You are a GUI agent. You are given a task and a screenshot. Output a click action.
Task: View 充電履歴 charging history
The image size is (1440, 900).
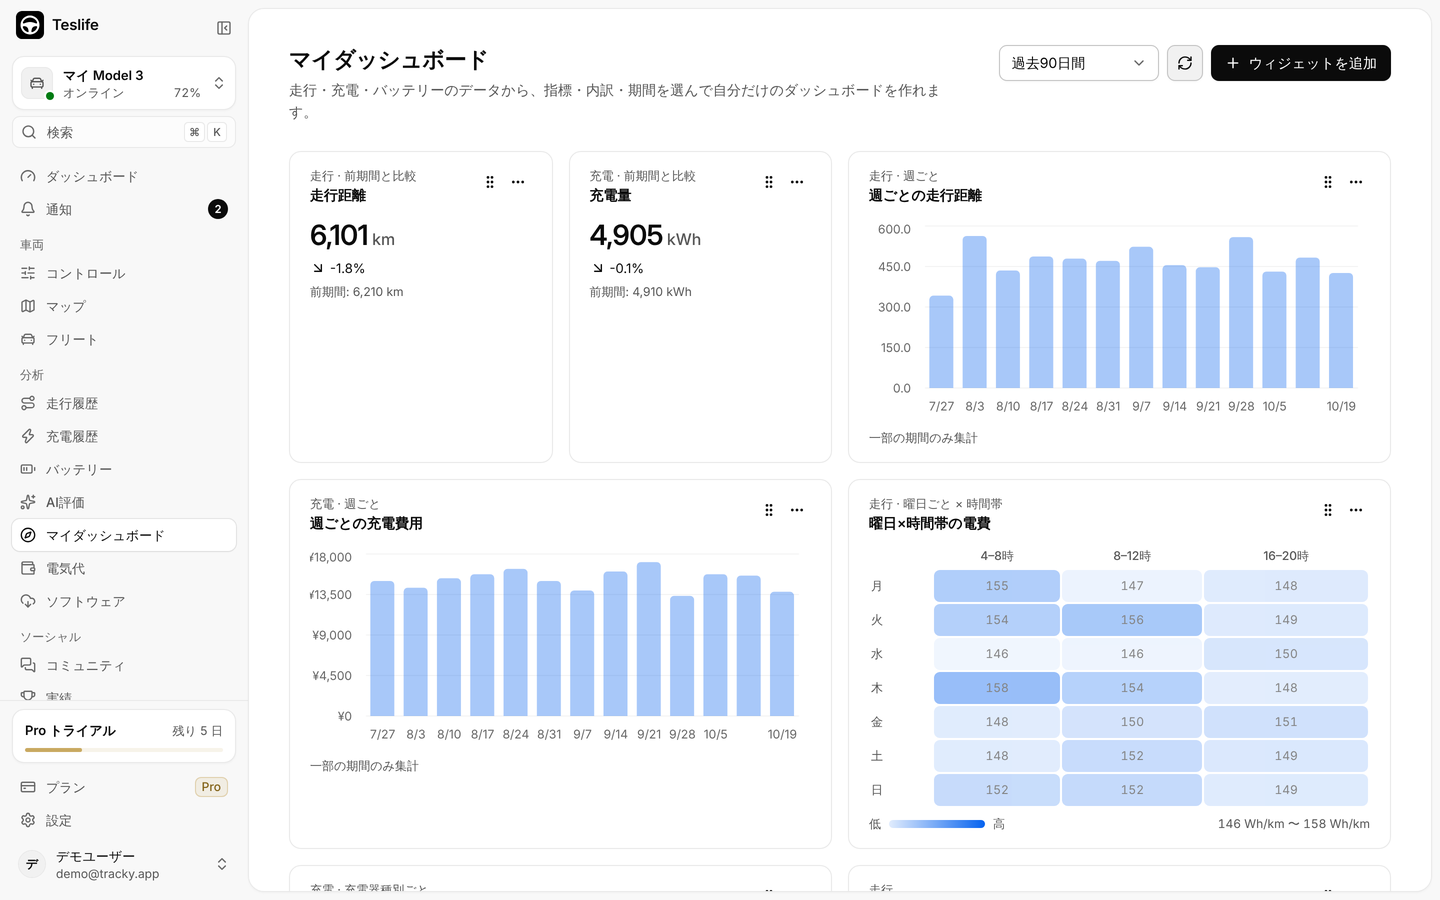point(124,436)
